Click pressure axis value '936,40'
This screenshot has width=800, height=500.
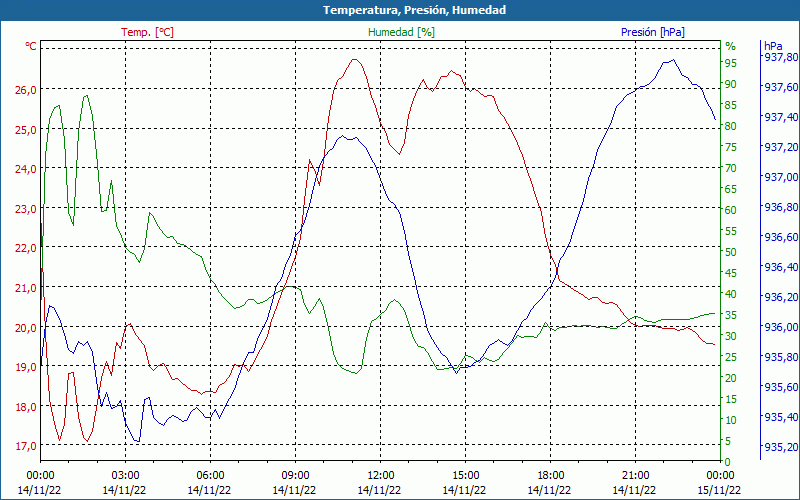[x=781, y=267]
